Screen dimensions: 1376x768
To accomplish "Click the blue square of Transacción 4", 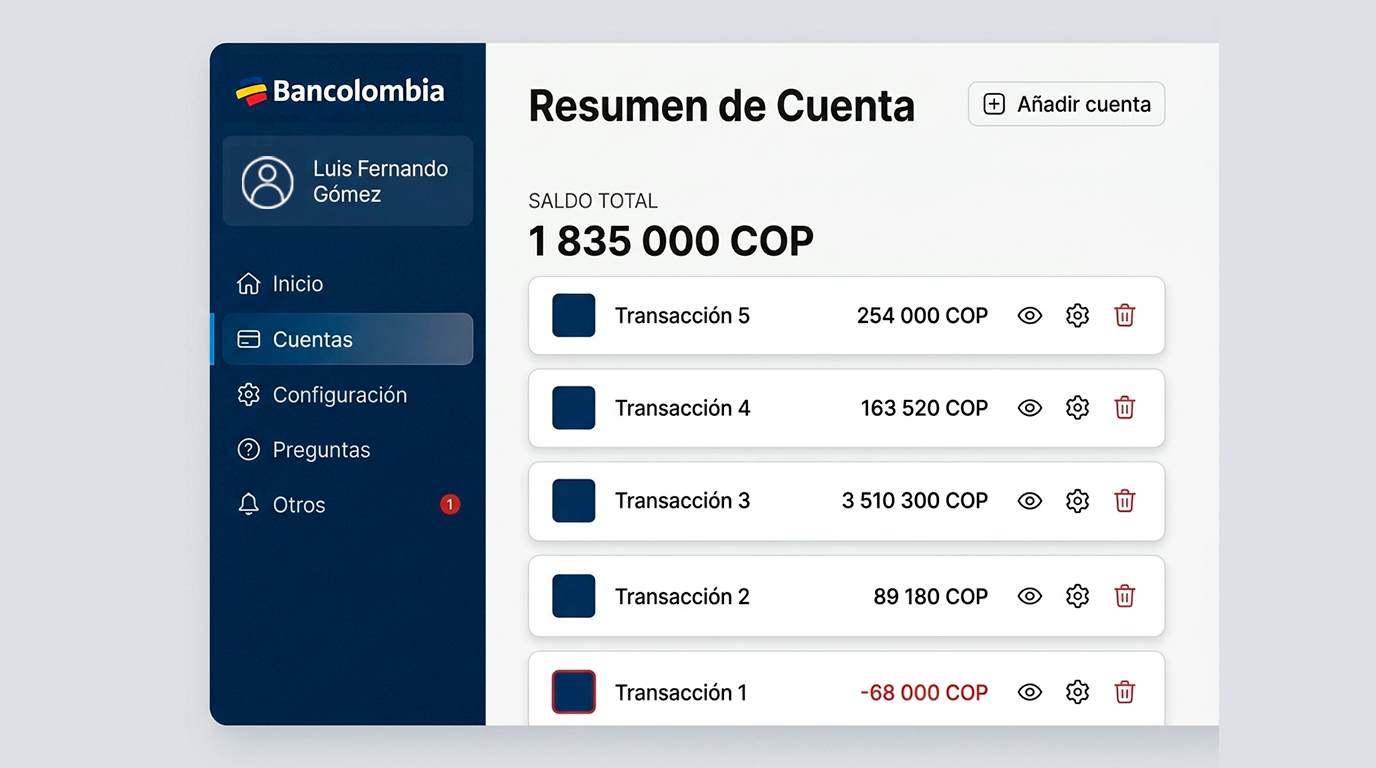I will 574,408.
